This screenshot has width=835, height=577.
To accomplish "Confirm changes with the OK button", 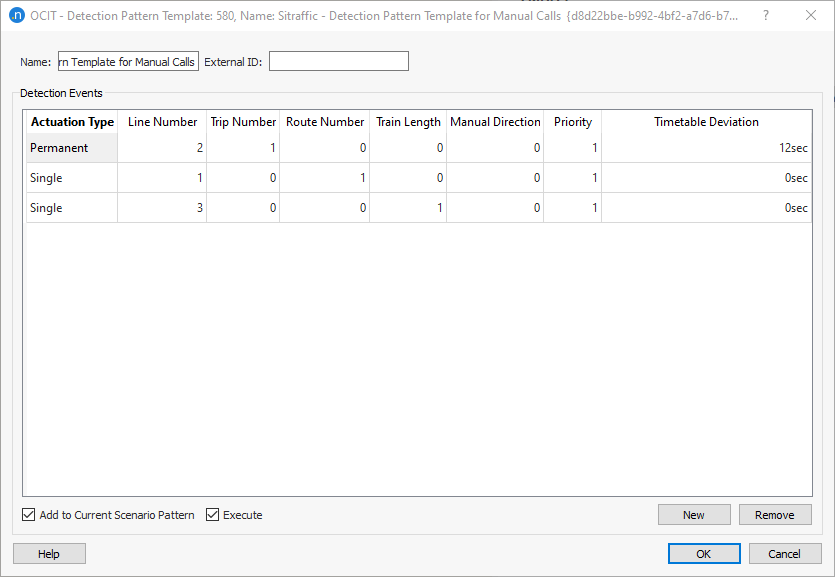I will click(x=704, y=553).
